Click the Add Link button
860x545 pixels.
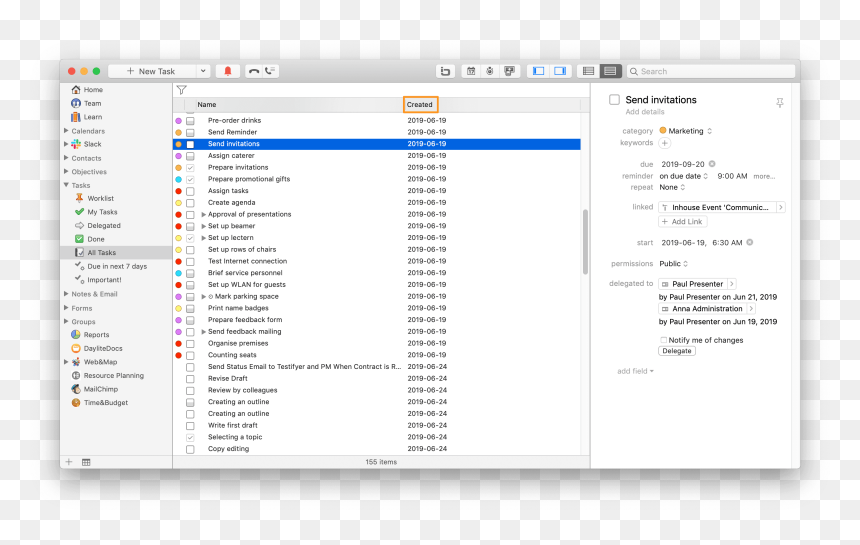click(682, 222)
